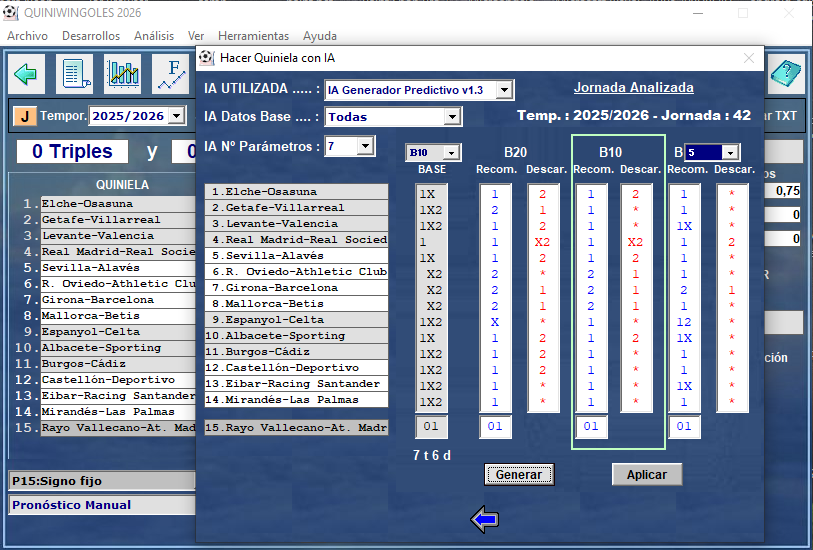Open the help book icon
This screenshot has width=813, height=550.
(786, 74)
